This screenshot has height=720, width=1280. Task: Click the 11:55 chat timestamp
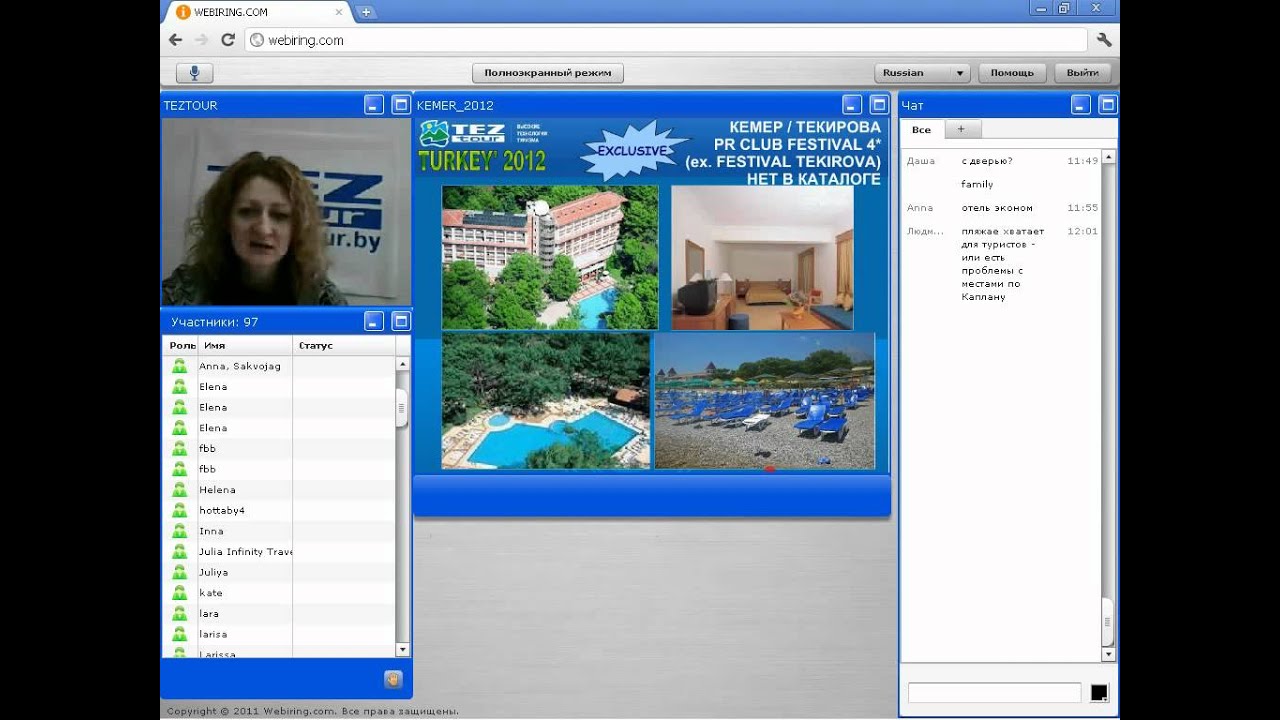pos(1082,208)
